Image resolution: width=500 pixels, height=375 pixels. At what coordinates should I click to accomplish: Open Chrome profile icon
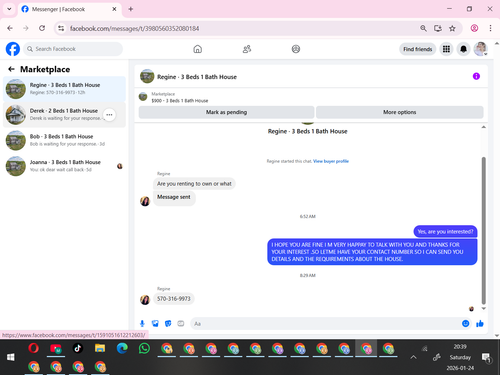474,28
